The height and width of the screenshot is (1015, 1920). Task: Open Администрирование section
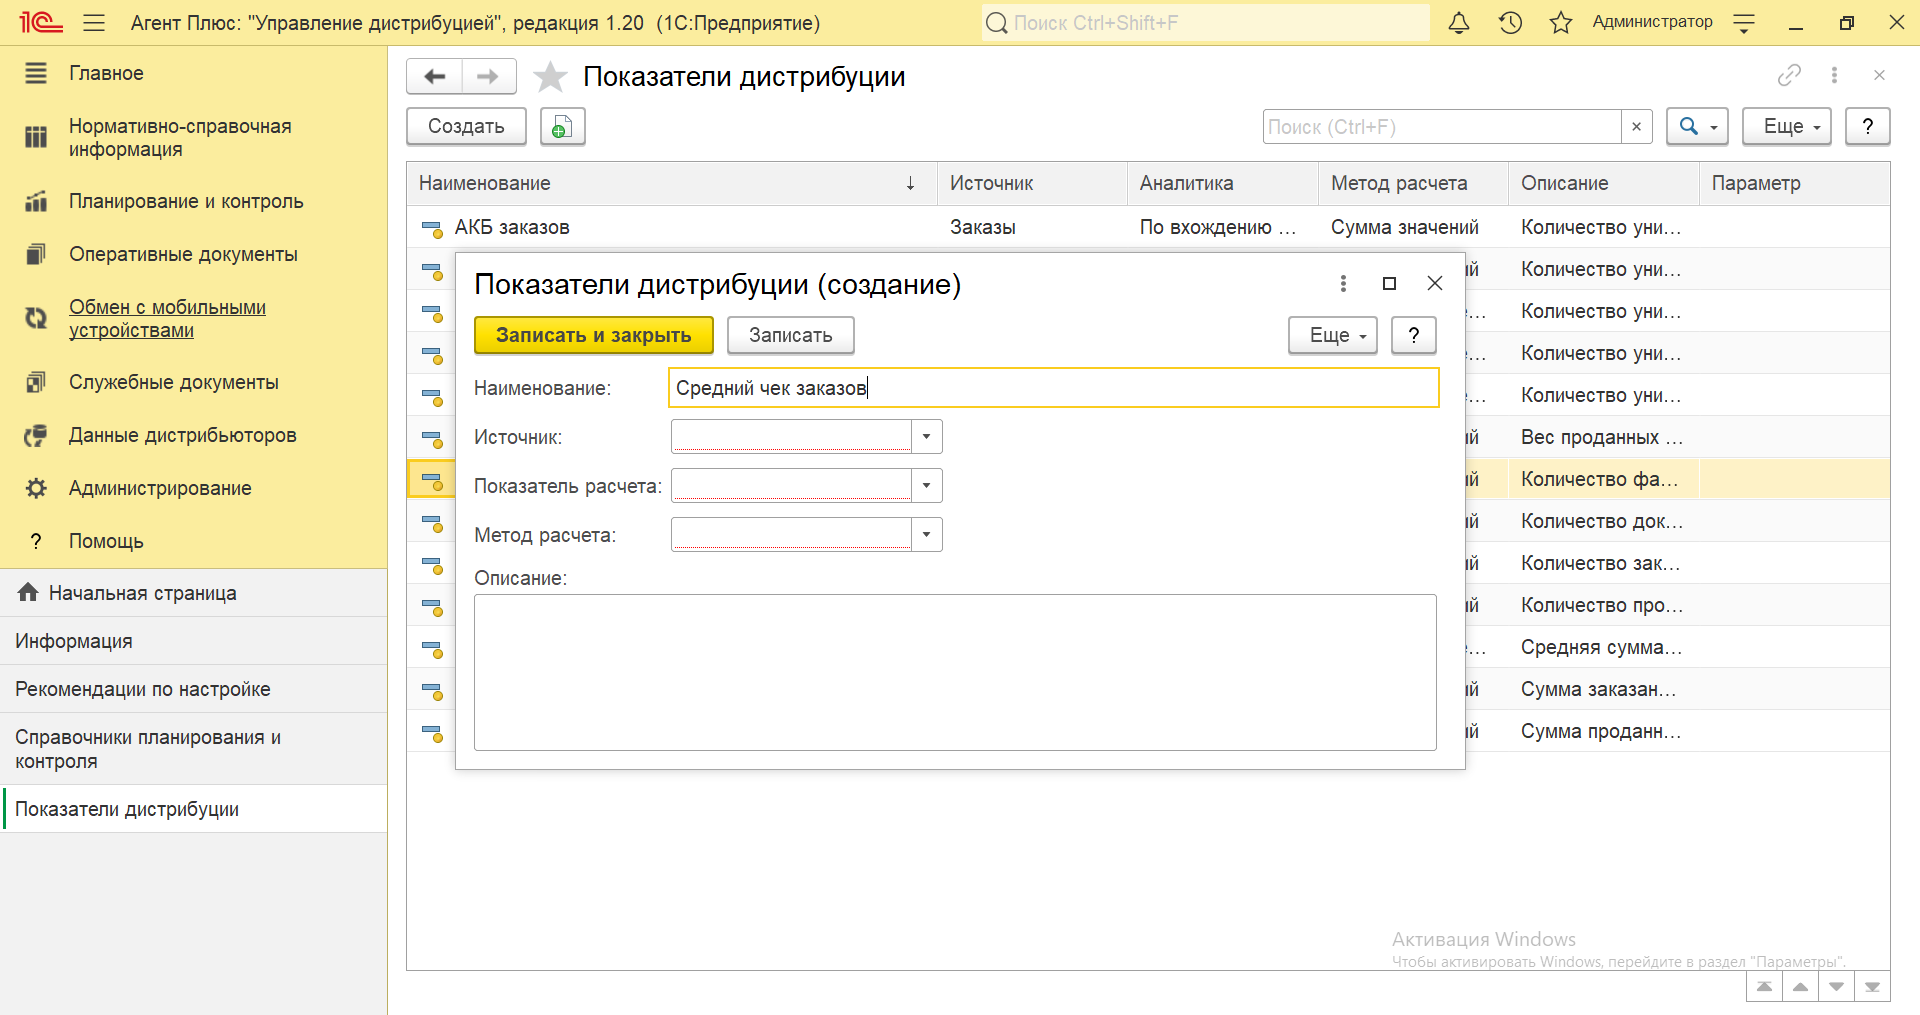(160, 488)
